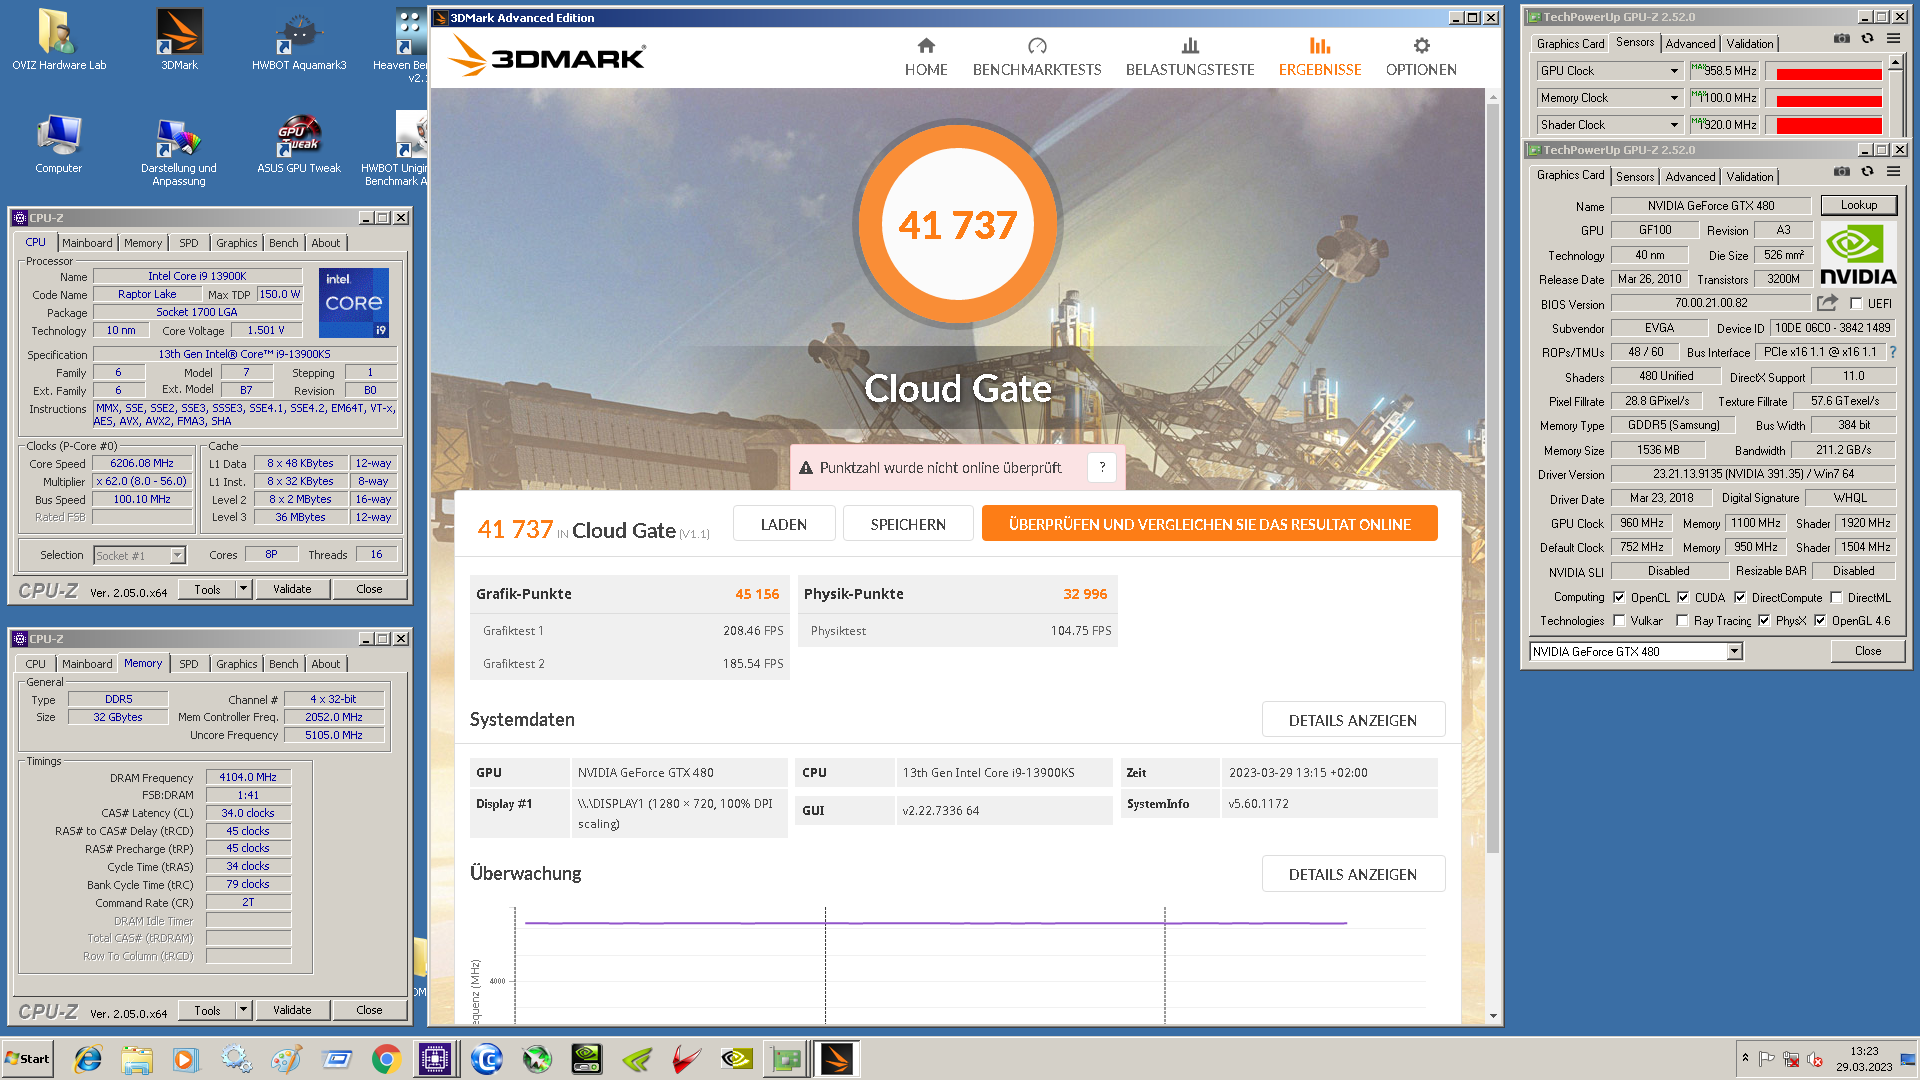Take screenshot in GPU-Z Sensors window
Viewport: 1920px width, 1080px height.
click(x=1842, y=39)
